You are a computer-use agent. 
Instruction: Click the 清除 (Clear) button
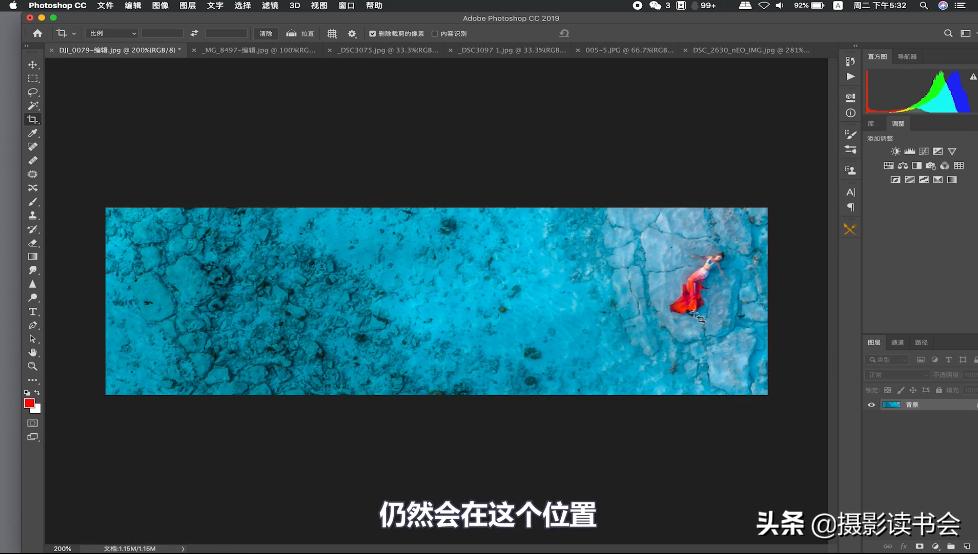[266, 34]
